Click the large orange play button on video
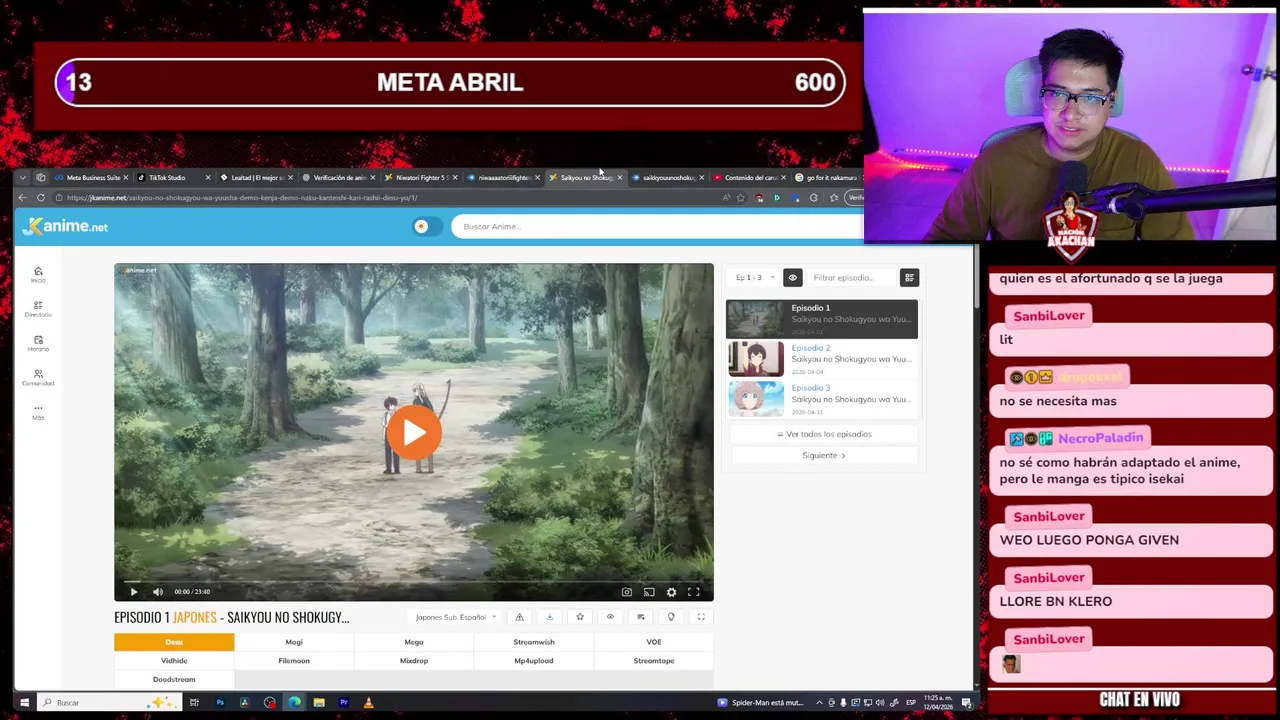Viewport: 1280px width, 720px height. click(x=414, y=432)
